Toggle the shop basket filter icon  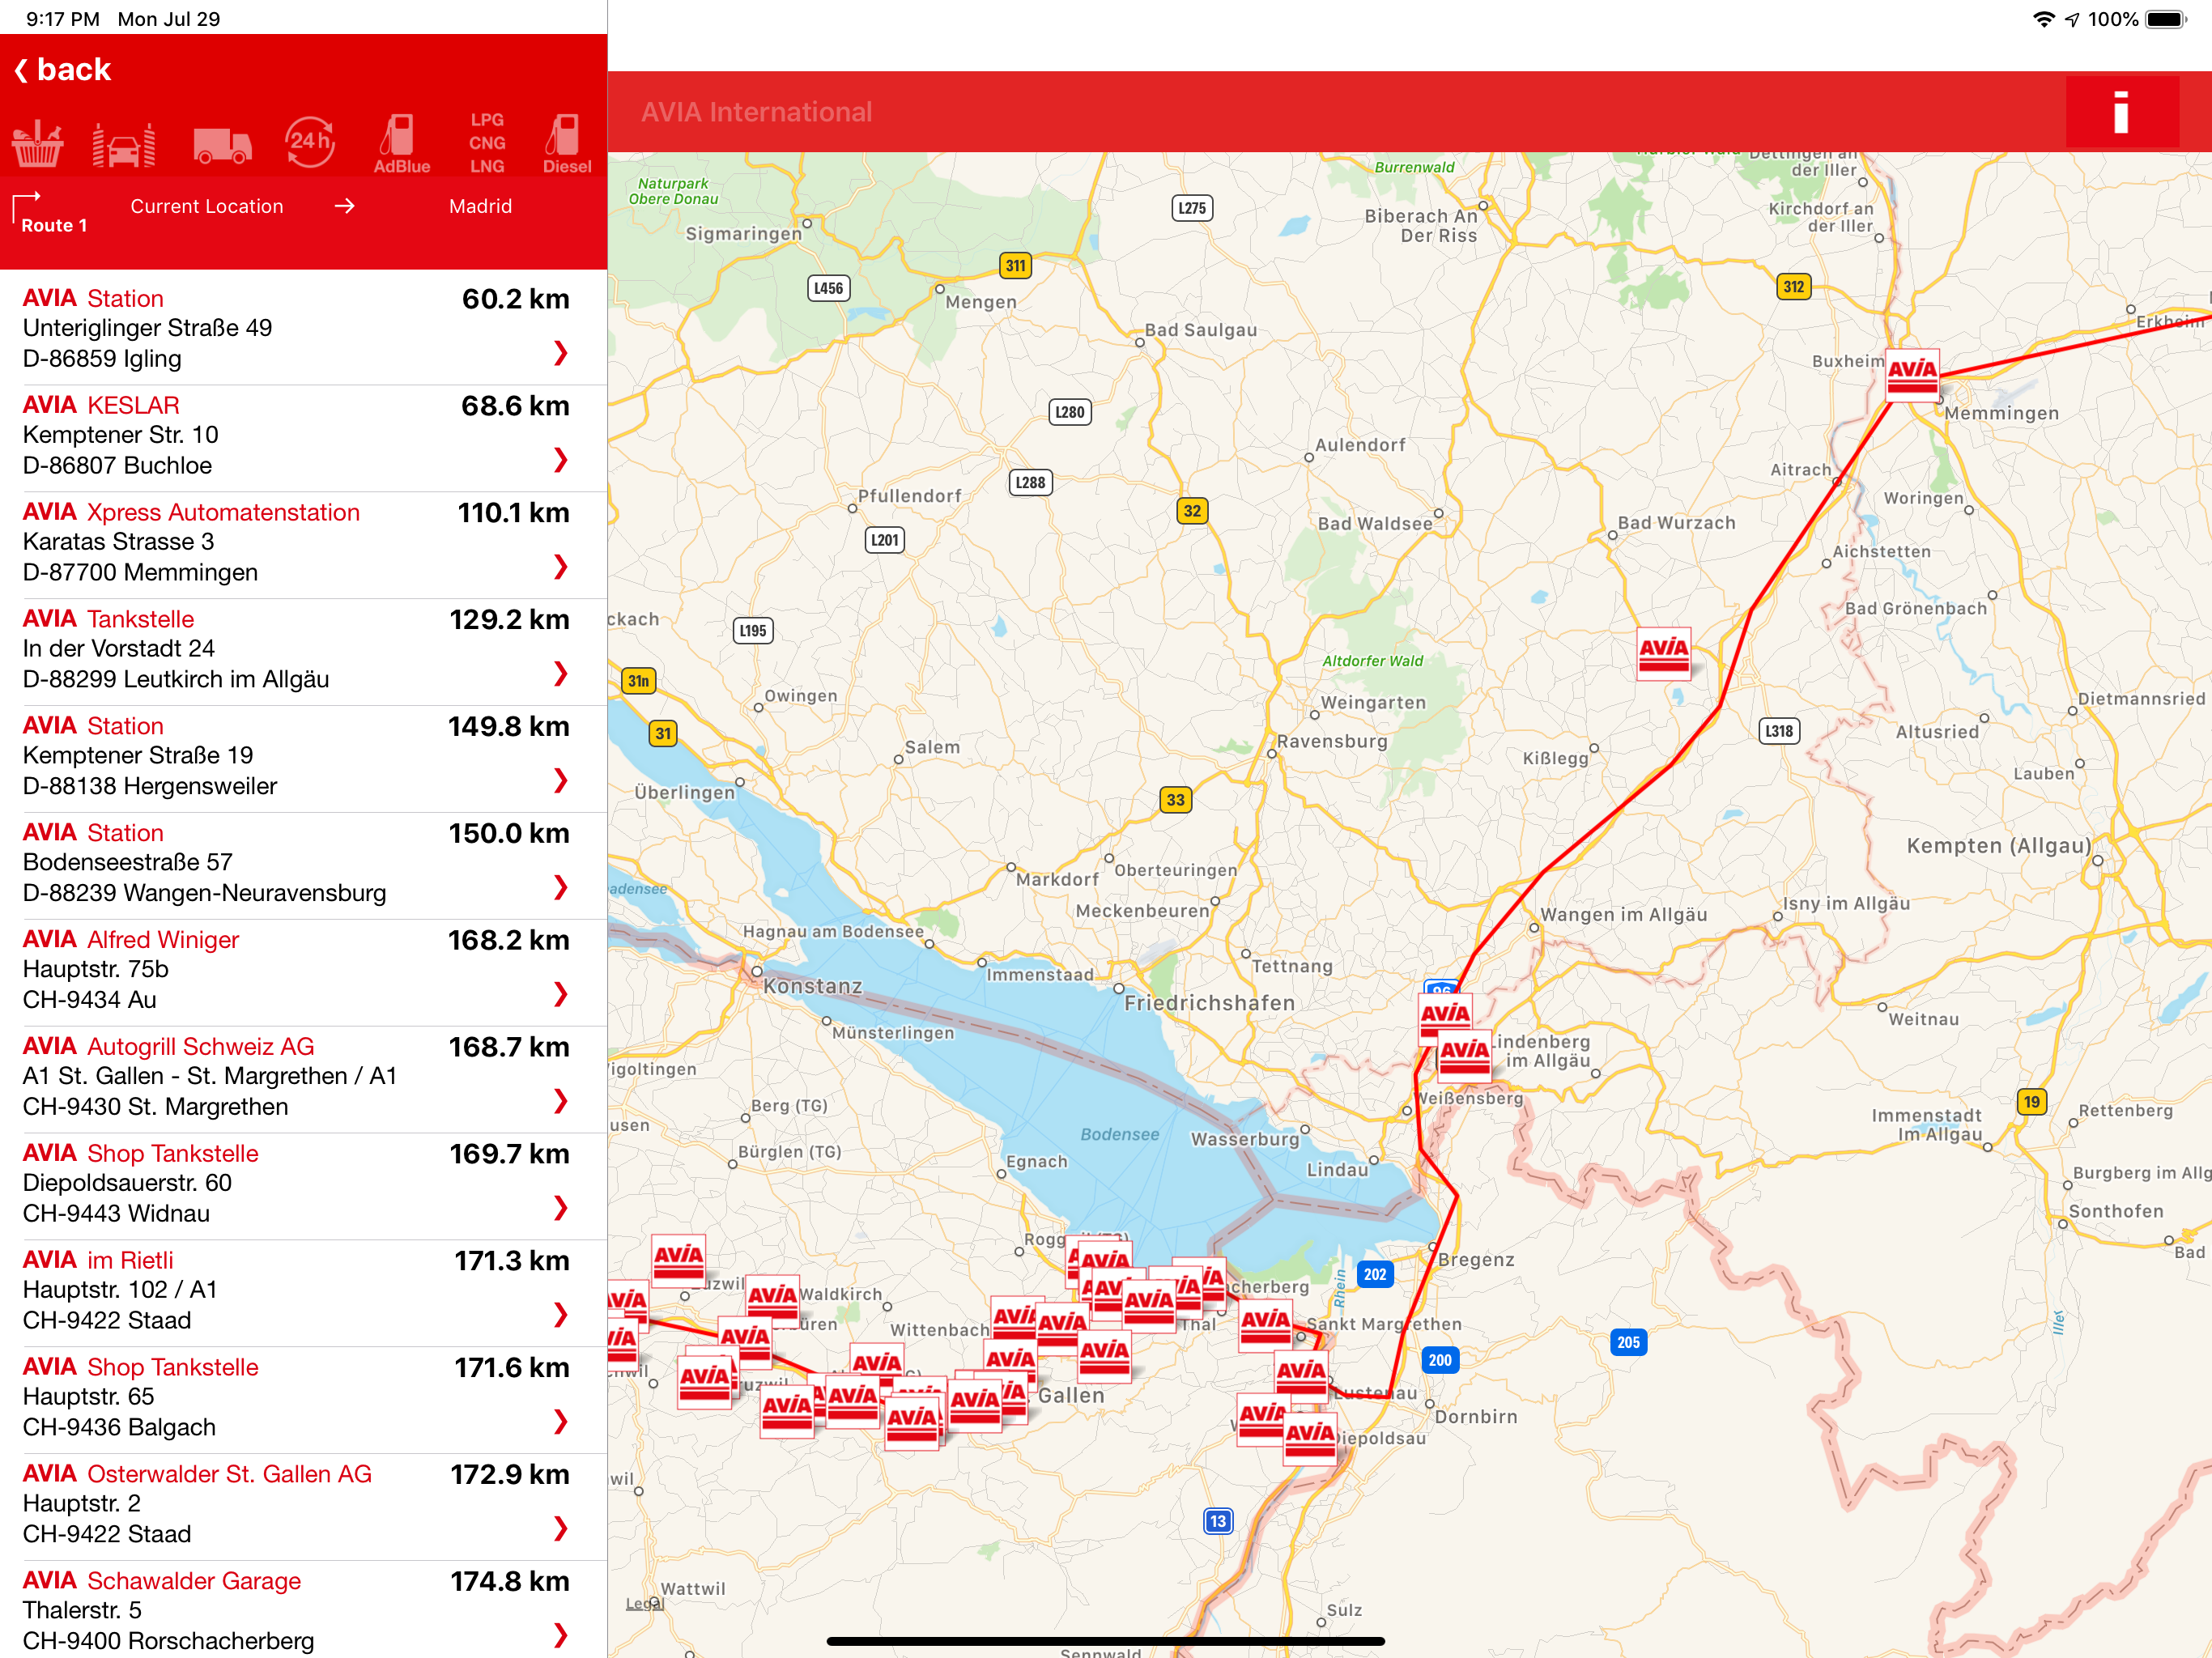pos(38,144)
